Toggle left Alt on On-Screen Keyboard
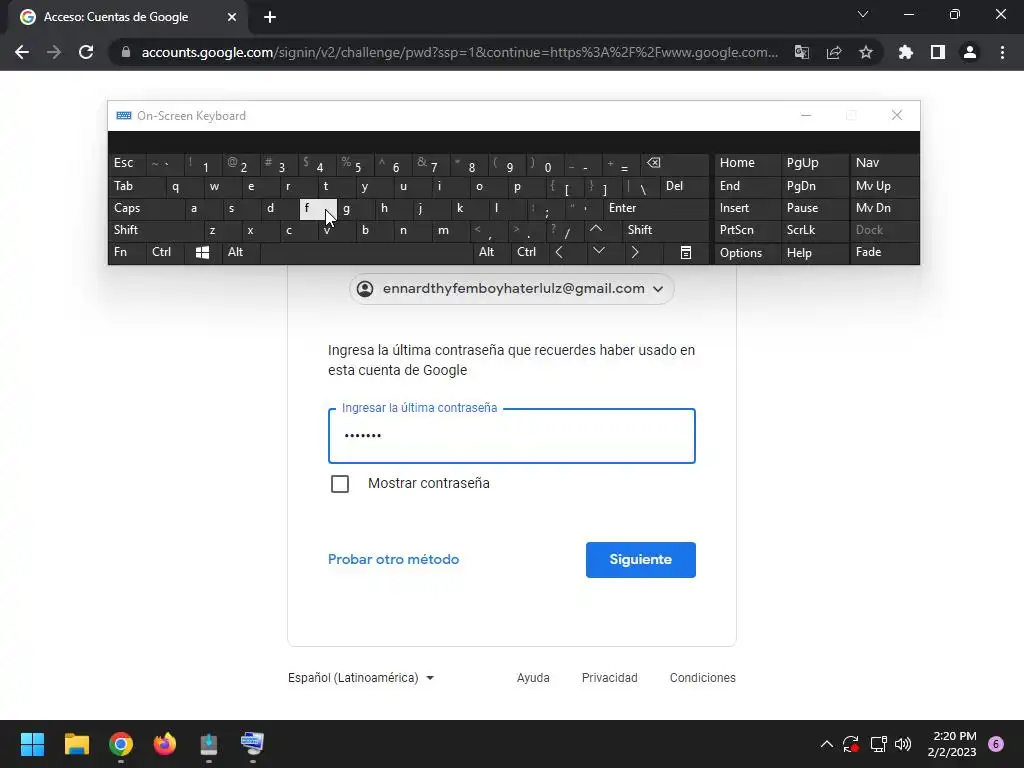 [x=240, y=252]
